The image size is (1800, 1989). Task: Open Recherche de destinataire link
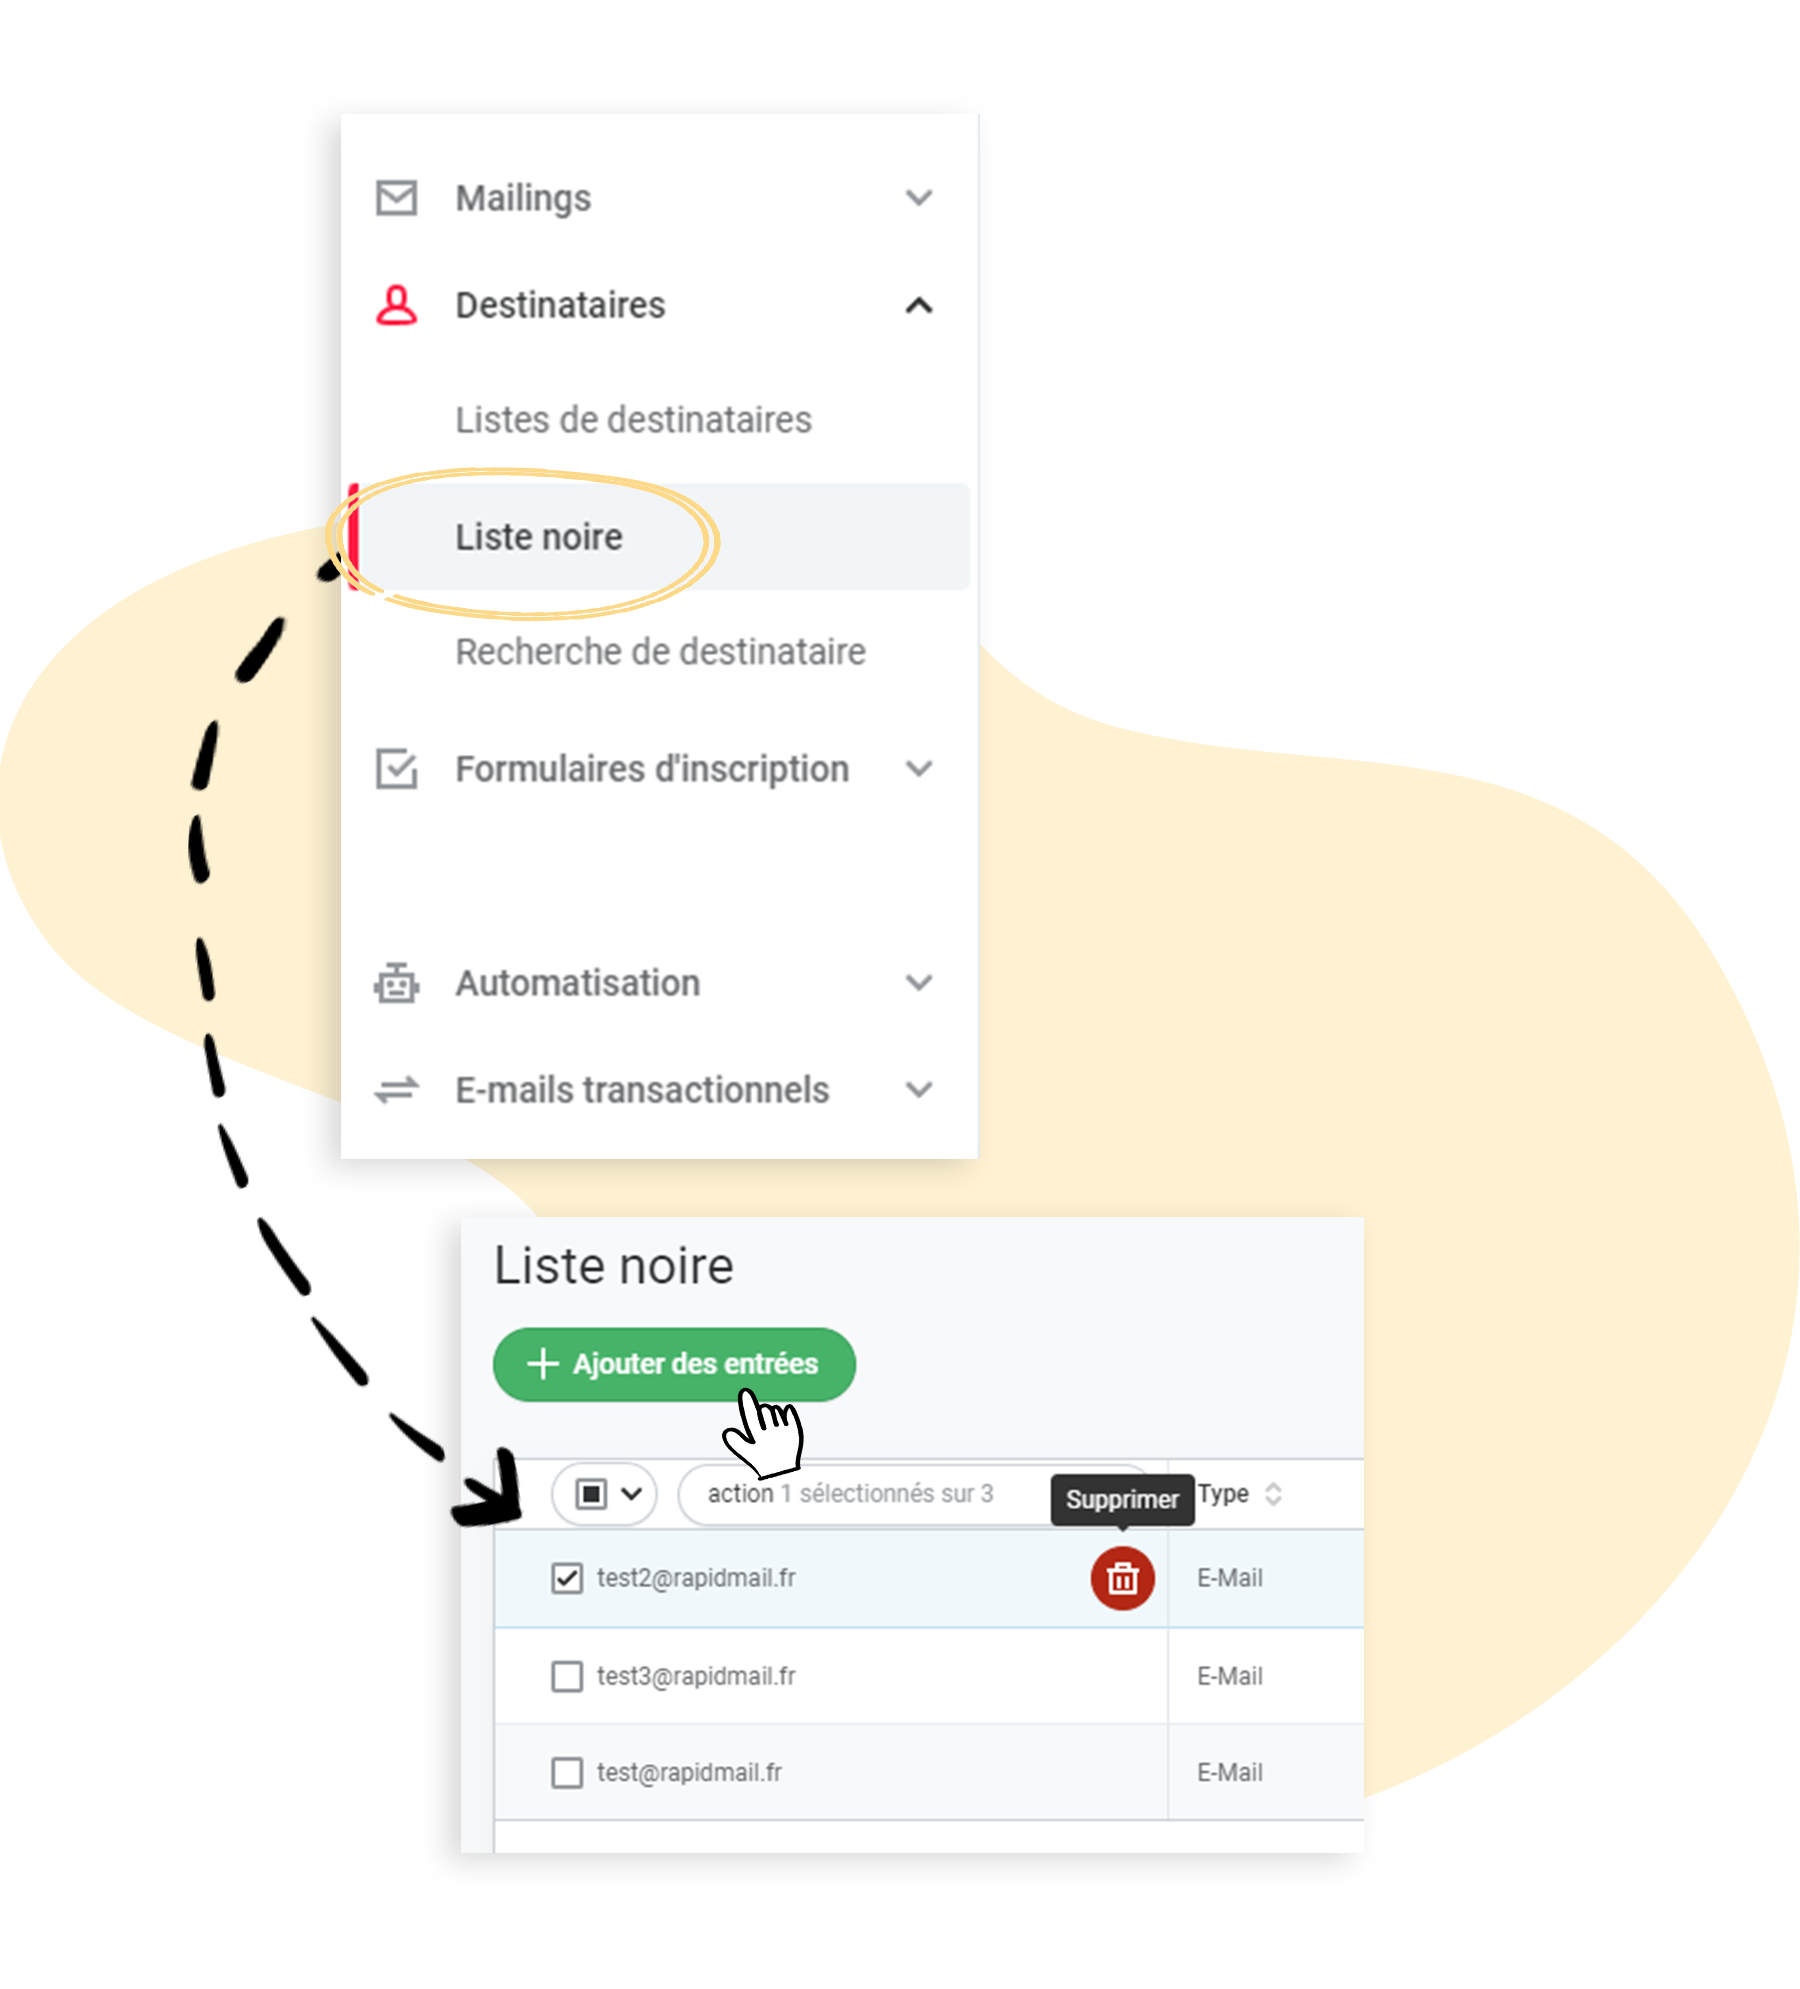coord(660,652)
